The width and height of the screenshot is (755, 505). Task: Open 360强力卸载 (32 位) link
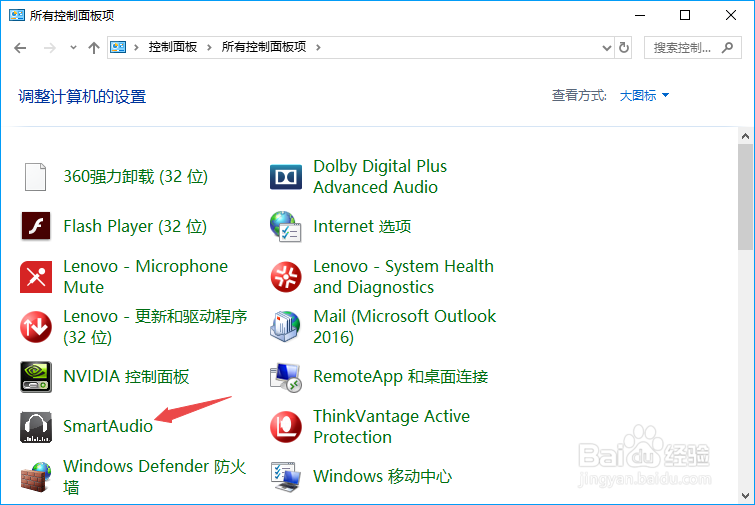(x=136, y=177)
